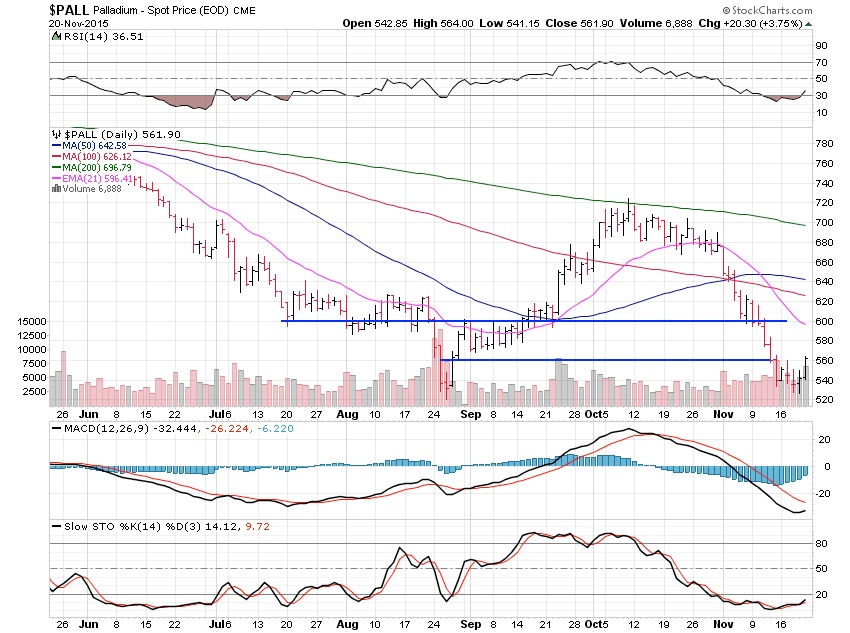This screenshot has height=633, width=850.
Task: Click the MA(100) red legend marker
Action: click(57, 157)
